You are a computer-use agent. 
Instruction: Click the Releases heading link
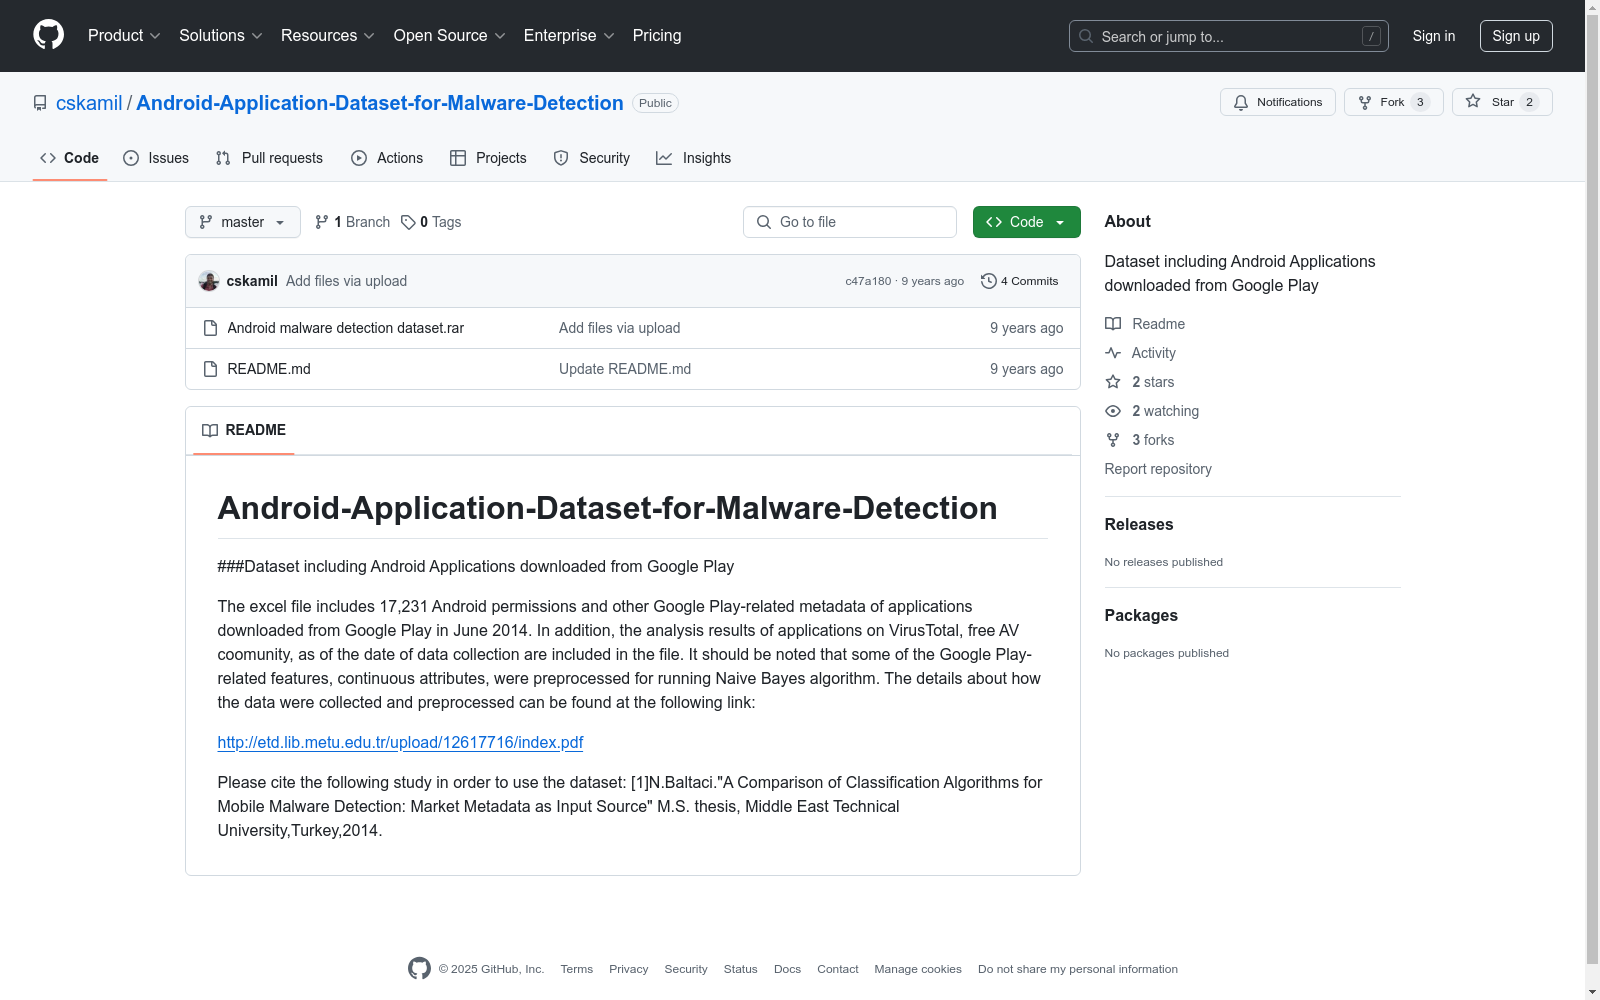[1139, 524]
